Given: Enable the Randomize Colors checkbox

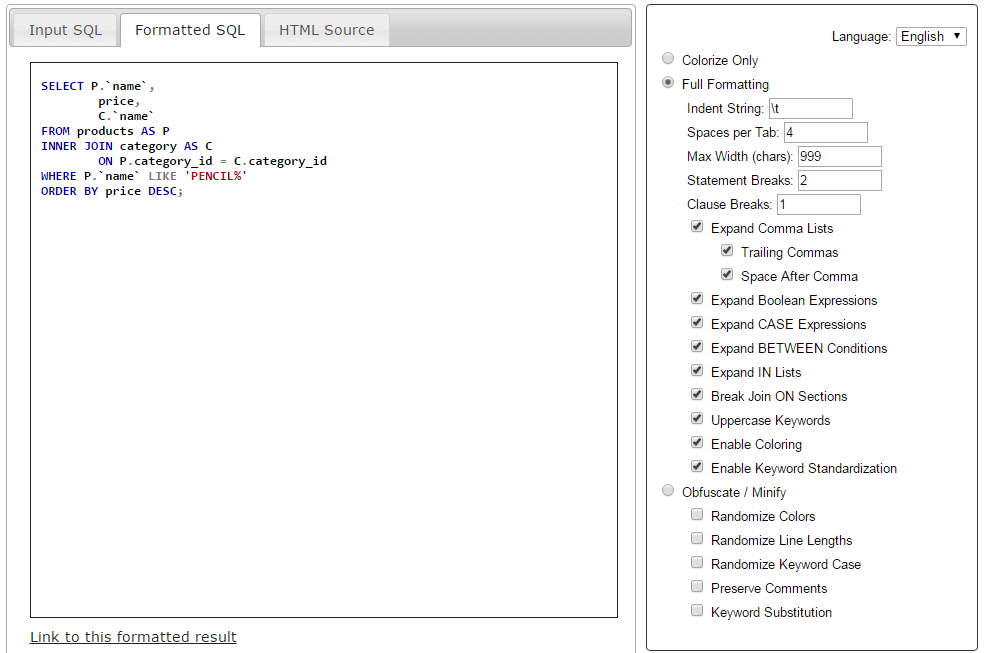Looking at the screenshot, I should tap(697, 515).
